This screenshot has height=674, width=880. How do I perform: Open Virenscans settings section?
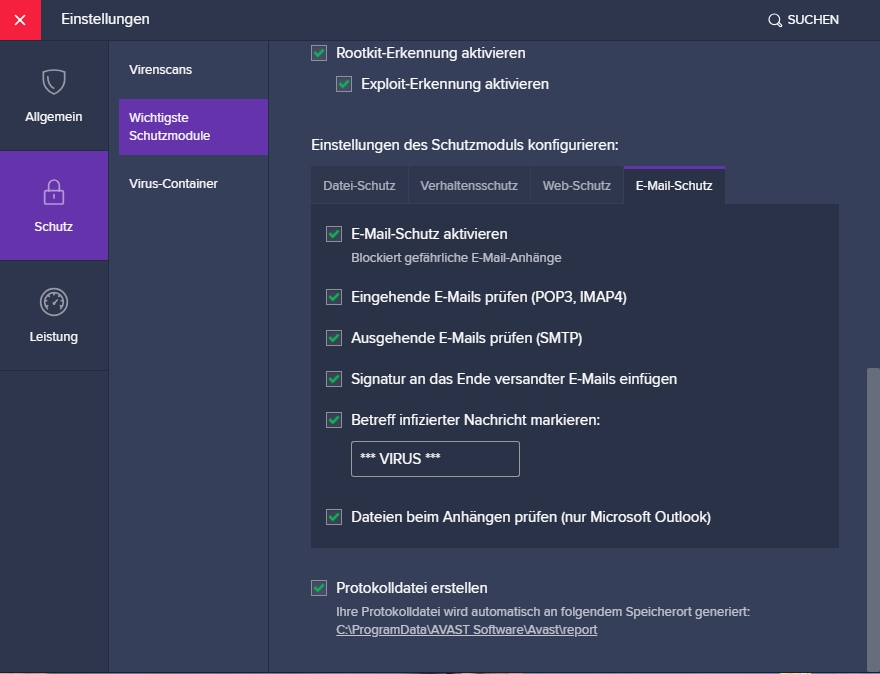[x=161, y=70]
